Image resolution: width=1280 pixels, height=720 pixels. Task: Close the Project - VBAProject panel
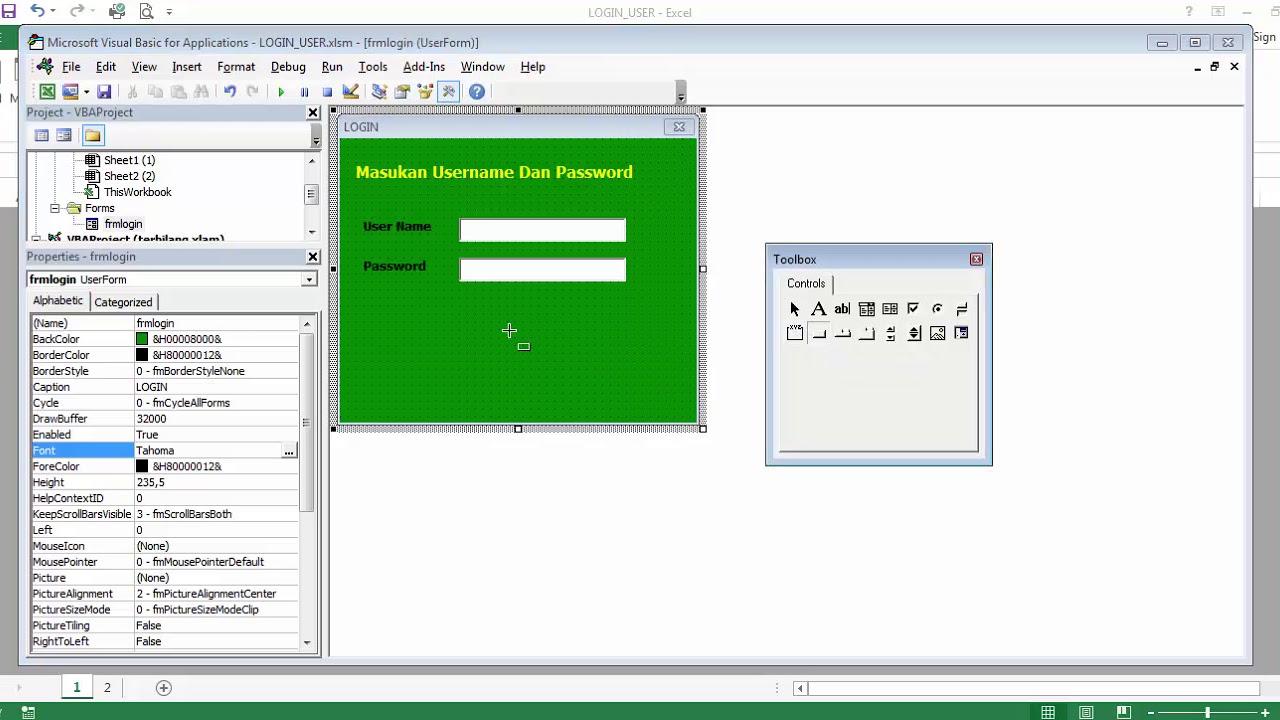312,113
